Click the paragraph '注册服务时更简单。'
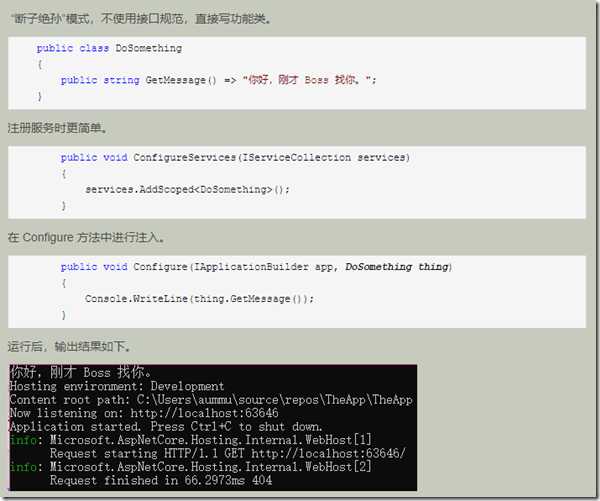Image resolution: width=600 pixels, height=501 pixels. click(x=57, y=128)
